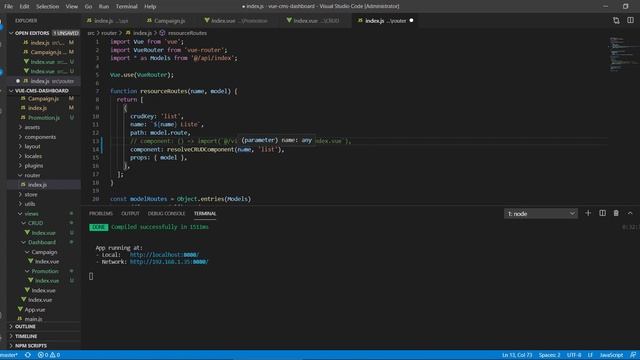The height and width of the screenshot is (360, 640).
Task: Create a new terminal with the plus icon
Action: pos(588,213)
